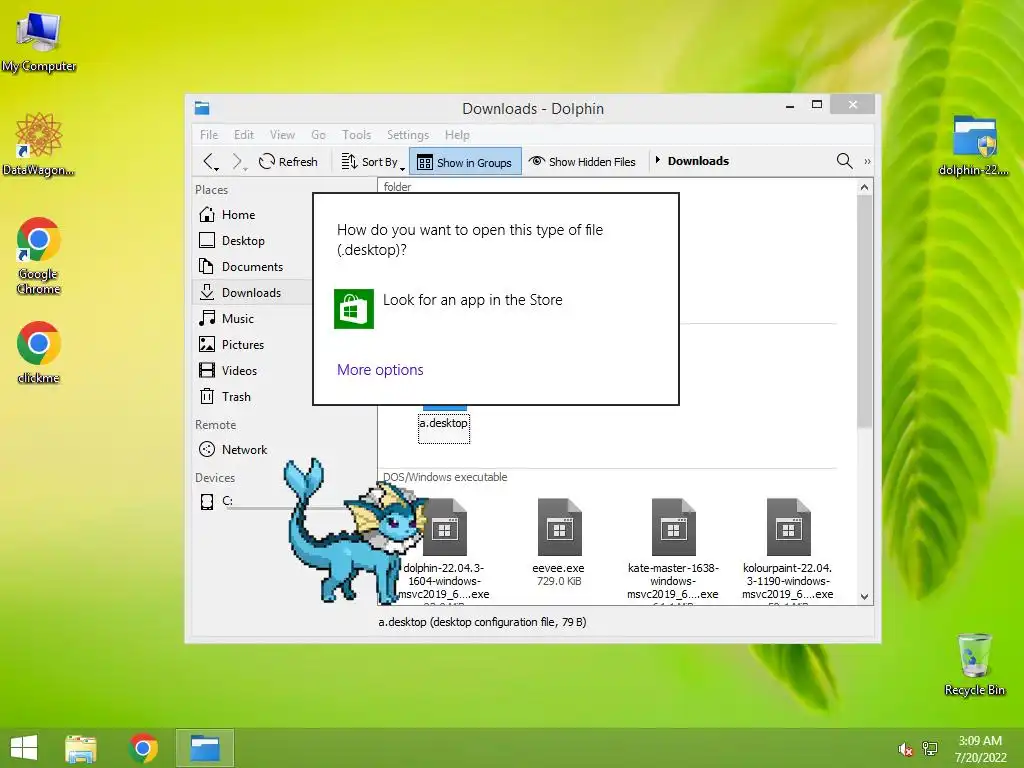Viewport: 1024px width, 768px height.
Task: Click the Dolphin taskbar button
Action: 204,748
